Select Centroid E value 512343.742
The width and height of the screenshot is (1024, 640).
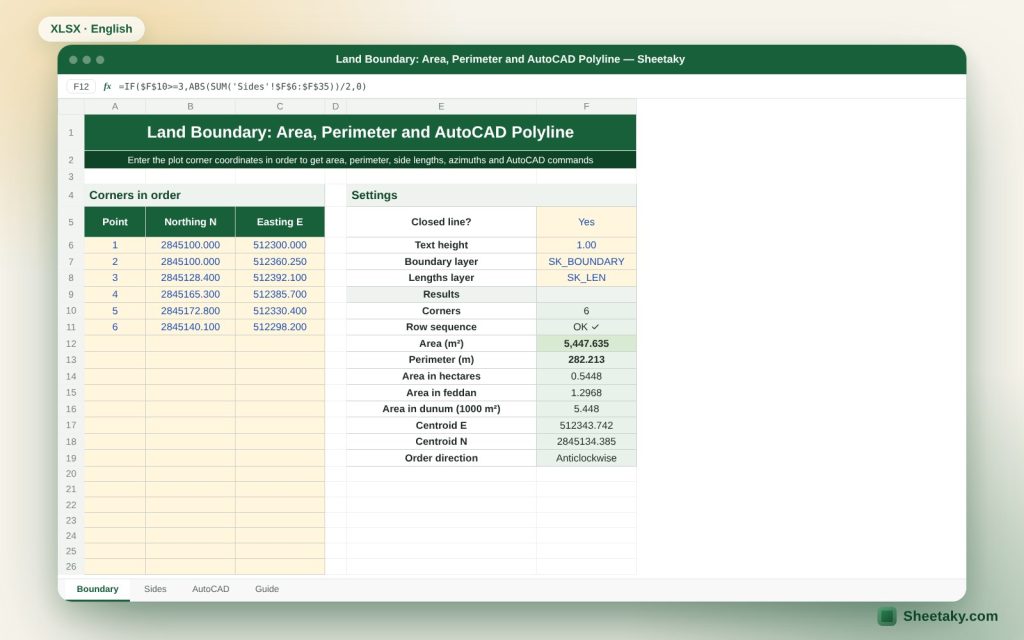[586, 425]
